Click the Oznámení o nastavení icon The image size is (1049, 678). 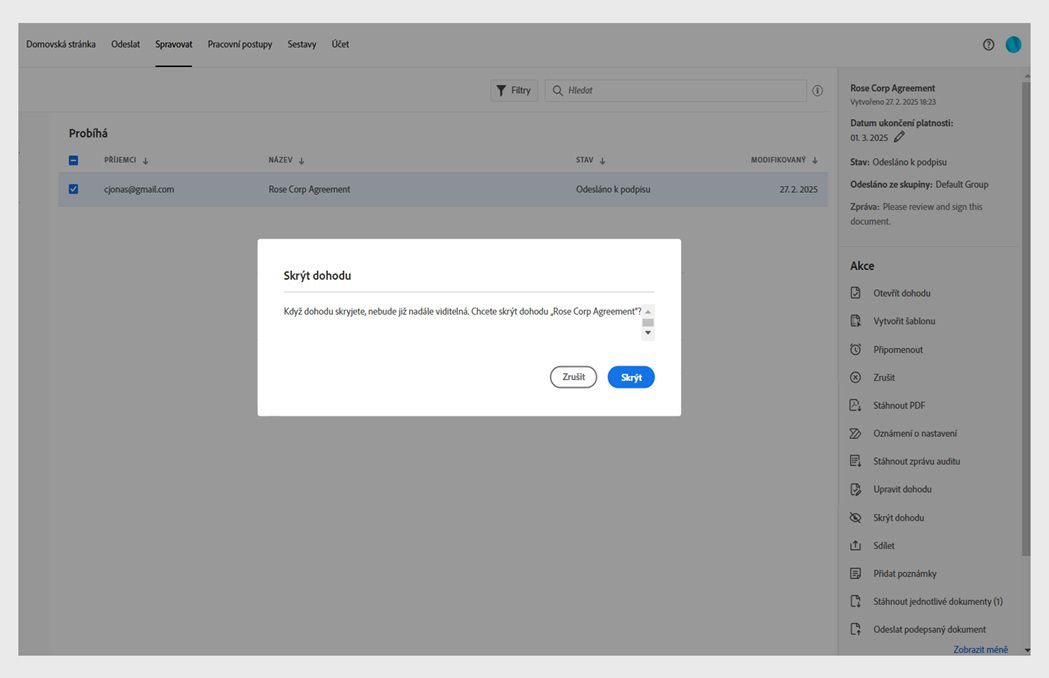tap(855, 434)
